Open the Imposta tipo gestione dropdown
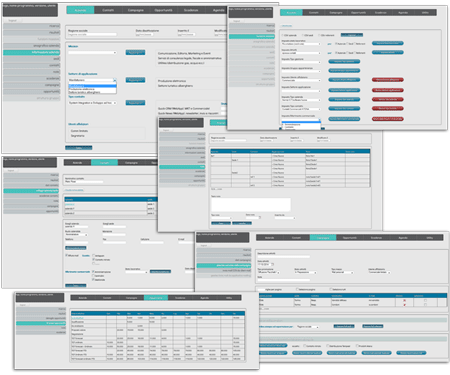Viewport: 450px width, 375px height. click(301, 62)
